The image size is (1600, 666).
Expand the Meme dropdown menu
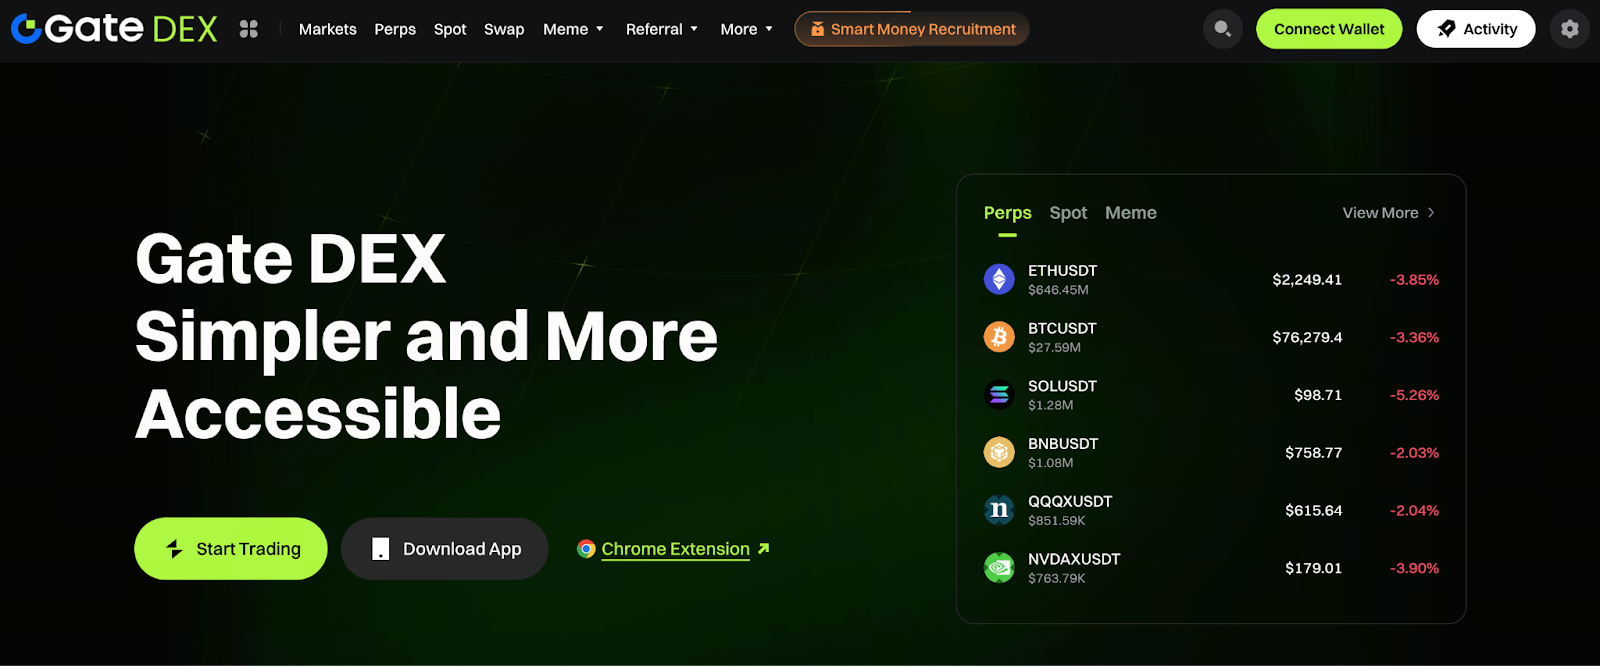pos(574,29)
